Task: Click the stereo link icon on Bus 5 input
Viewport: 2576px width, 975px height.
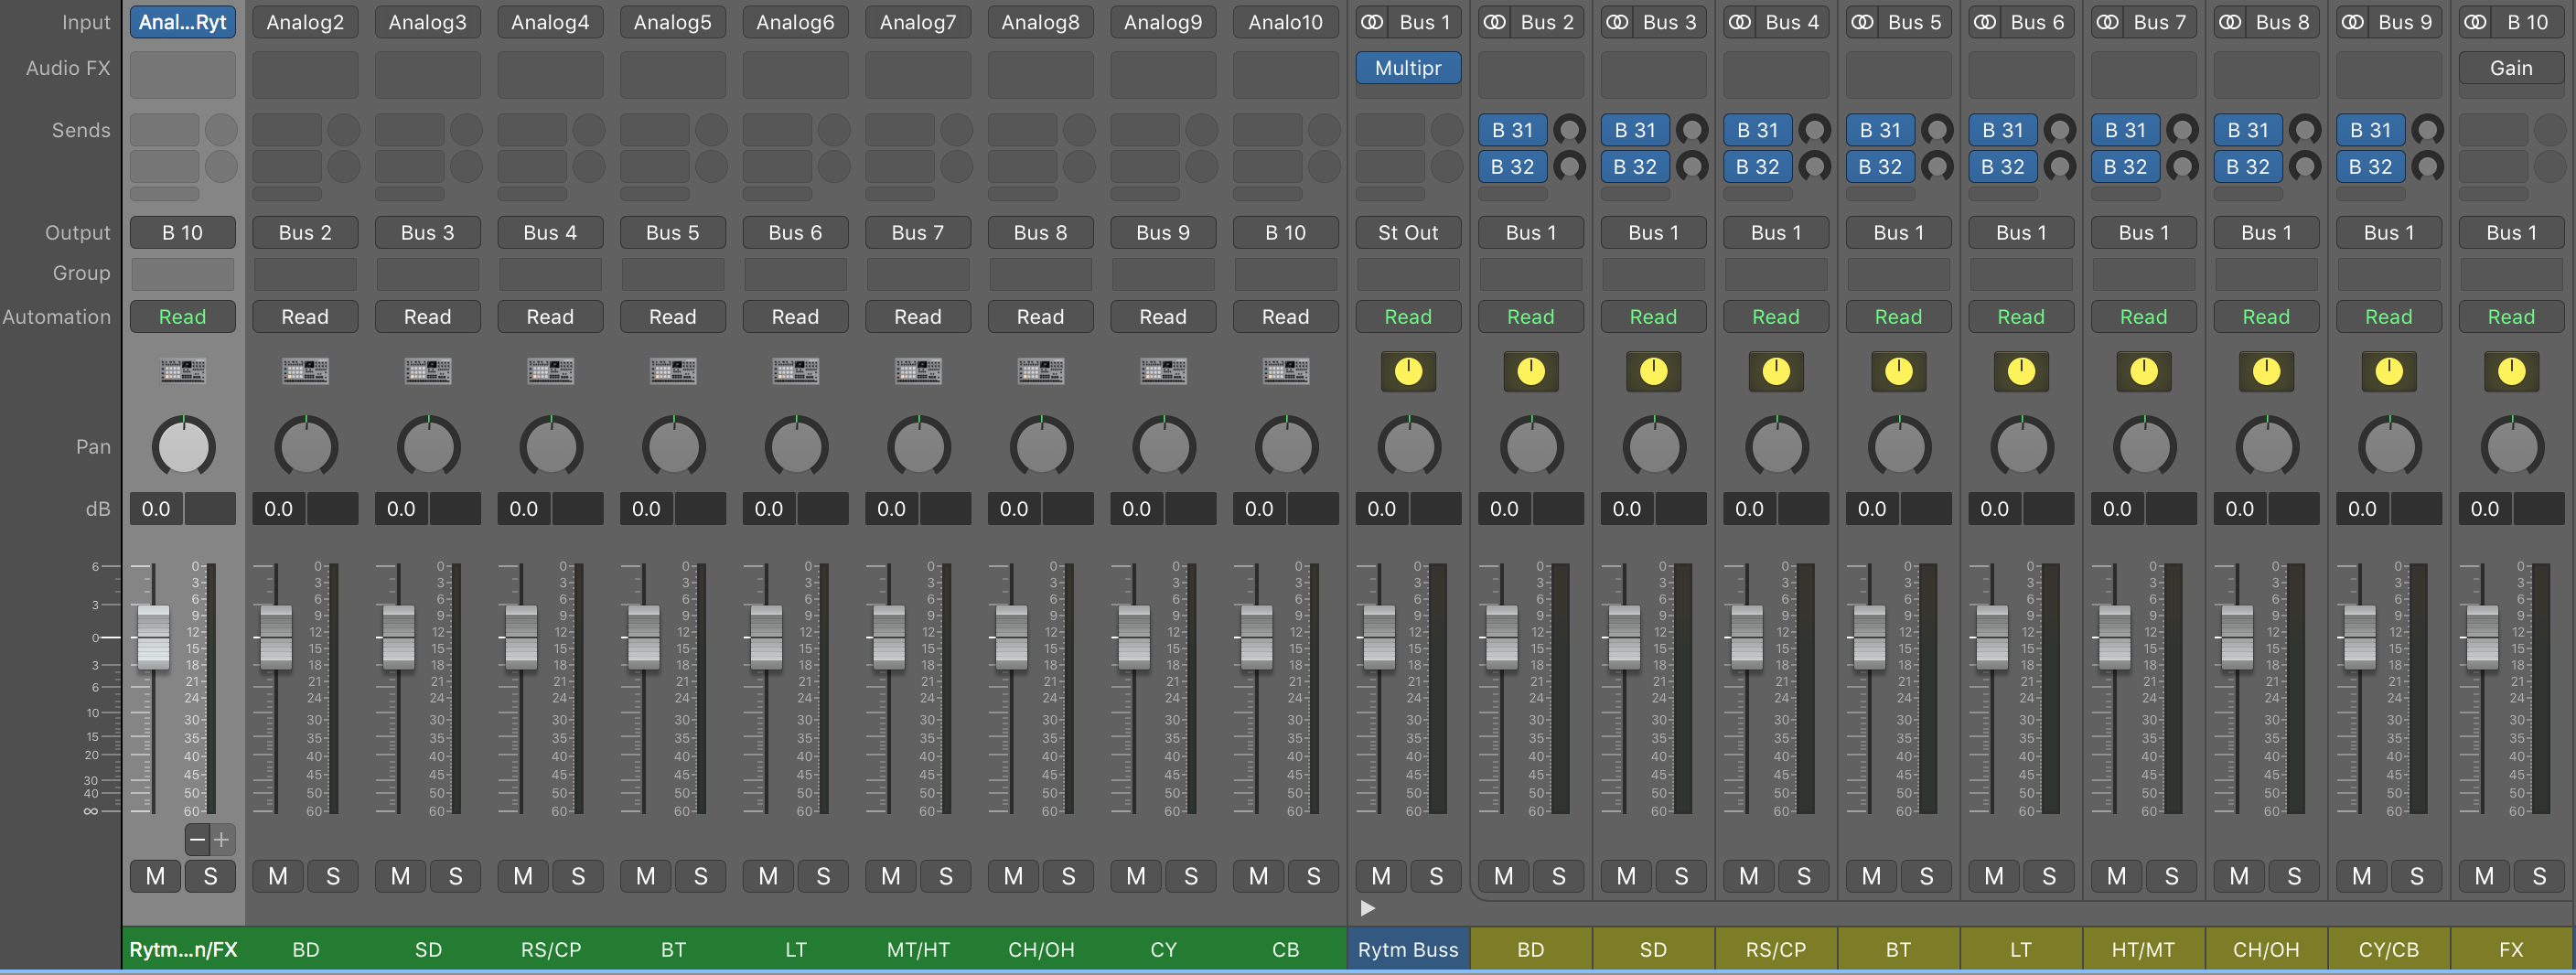Action: (x=1863, y=22)
